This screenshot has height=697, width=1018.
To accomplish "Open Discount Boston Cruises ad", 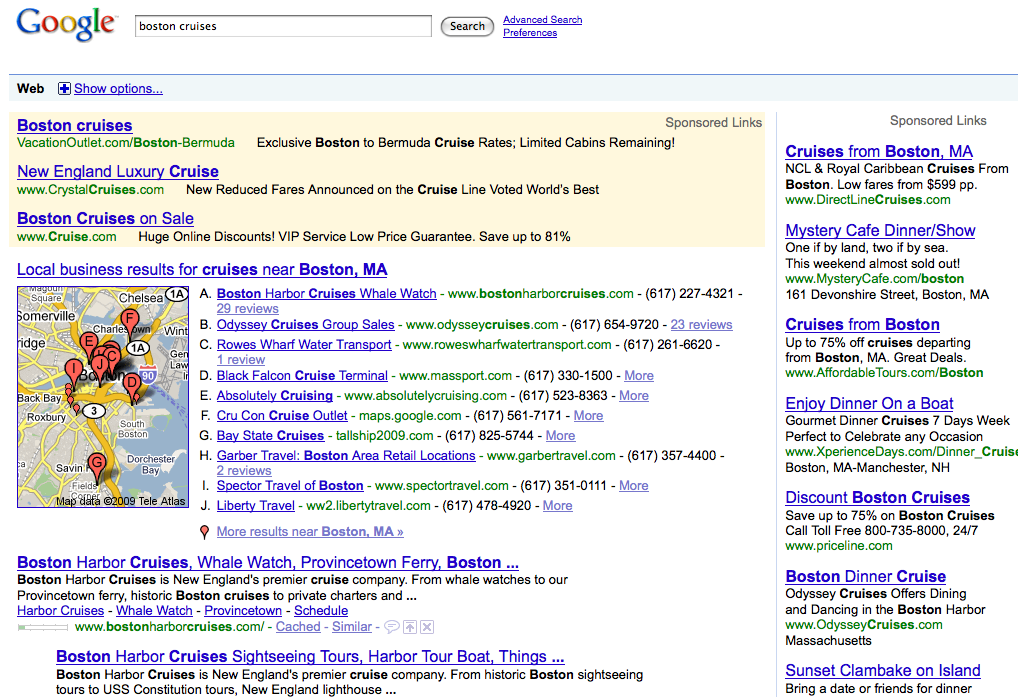I will pos(878,498).
